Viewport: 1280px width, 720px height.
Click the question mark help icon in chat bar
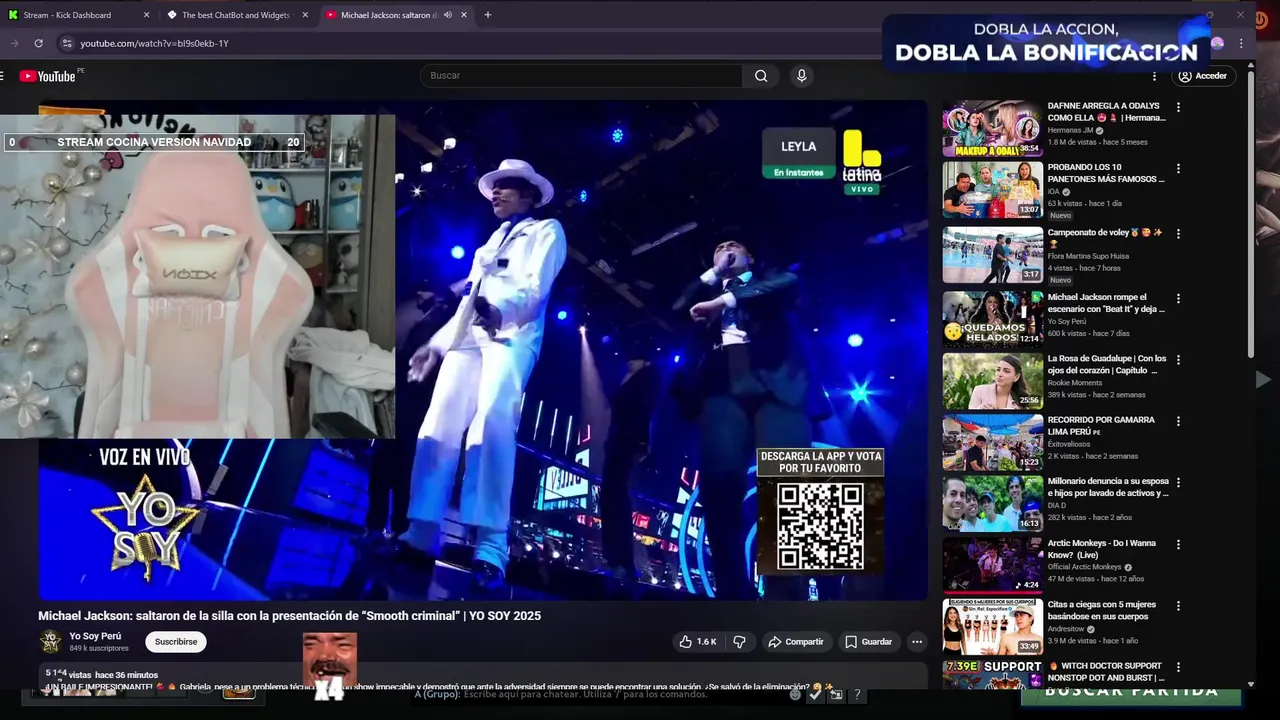(x=857, y=694)
